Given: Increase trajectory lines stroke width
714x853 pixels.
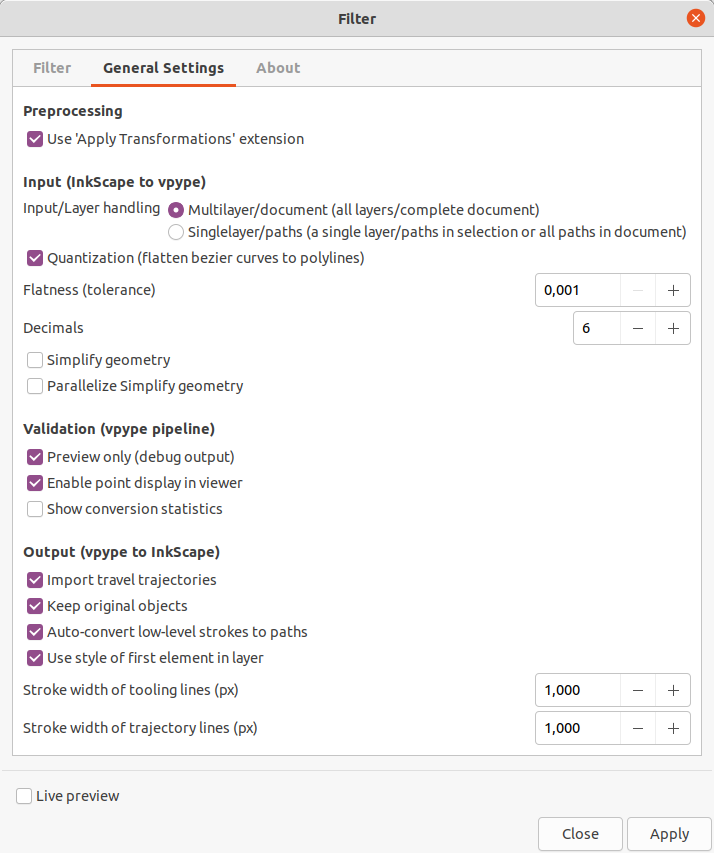Looking at the screenshot, I should 673,728.
